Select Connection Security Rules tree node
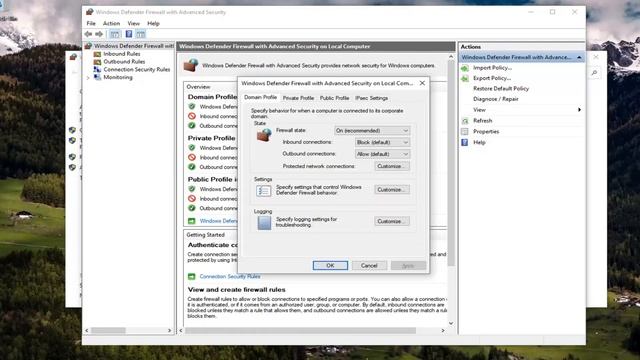Screen dimensions: 640x360 137,69
